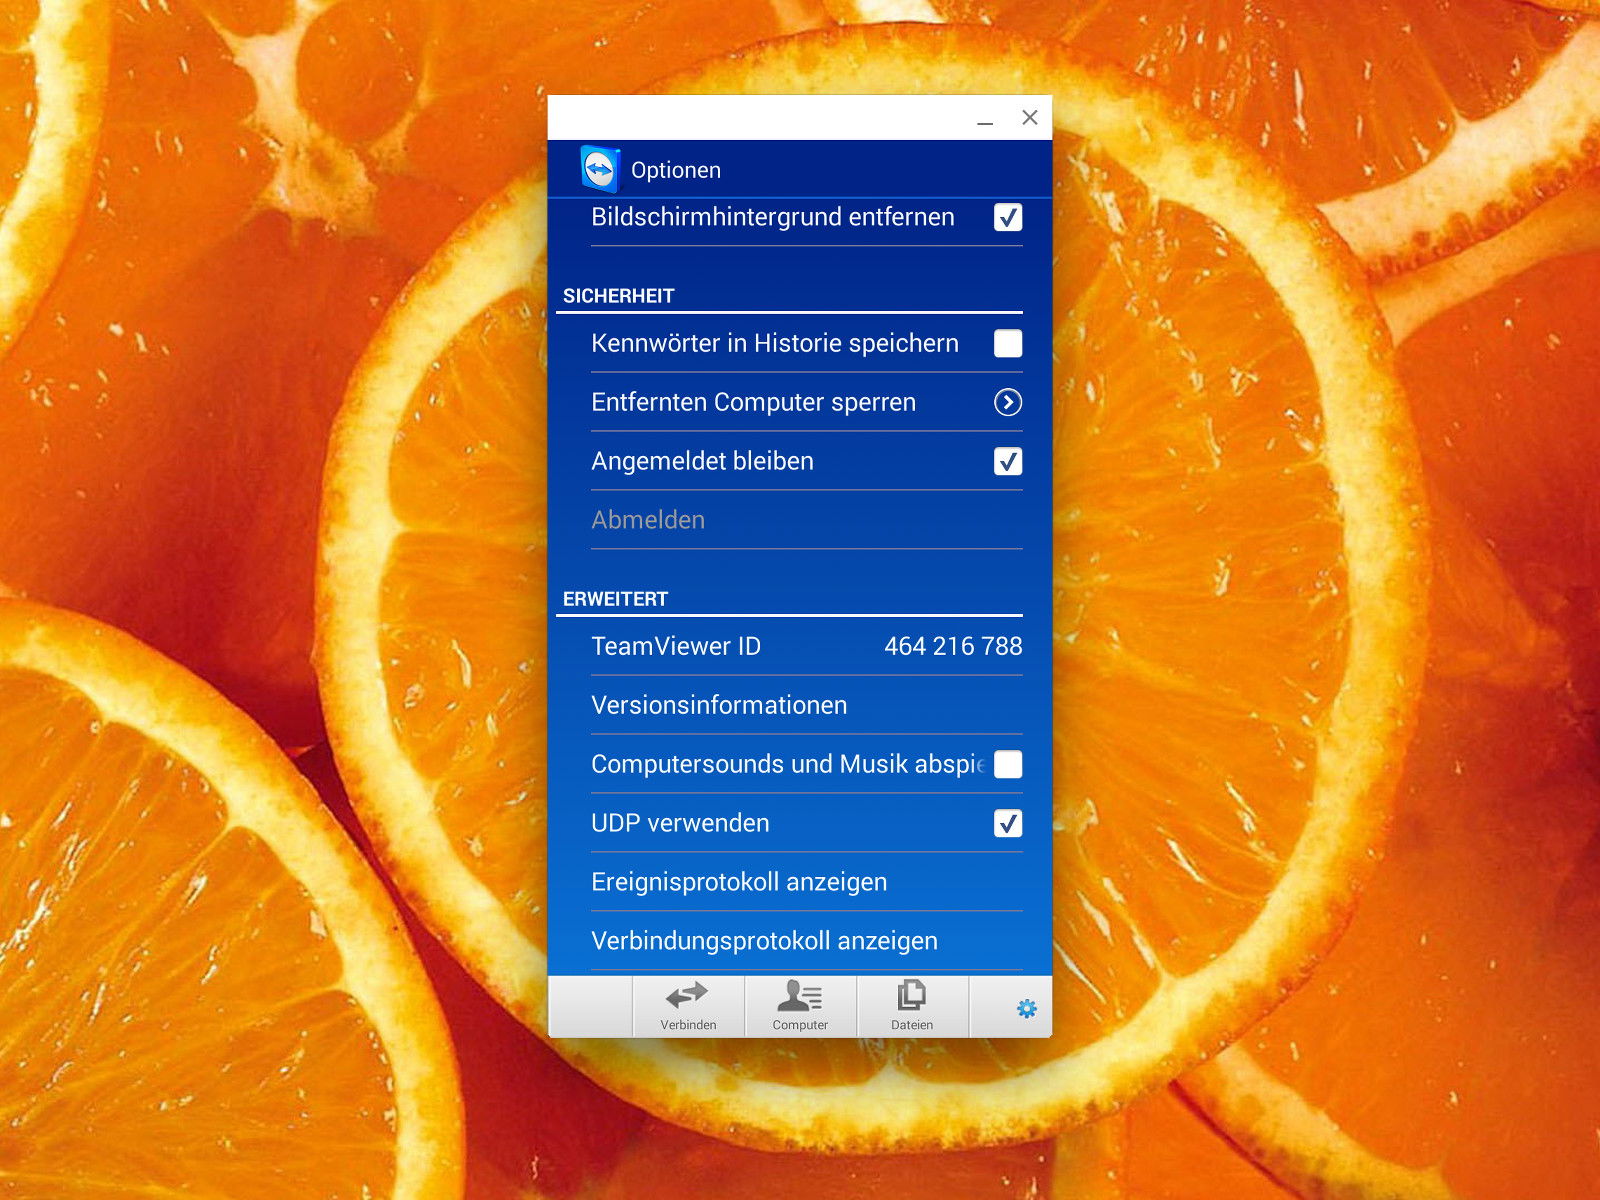Viewport: 1600px width, 1200px height.
Task: Expand Entfernten Computer sperren arrow
Action: pos(1008,402)
